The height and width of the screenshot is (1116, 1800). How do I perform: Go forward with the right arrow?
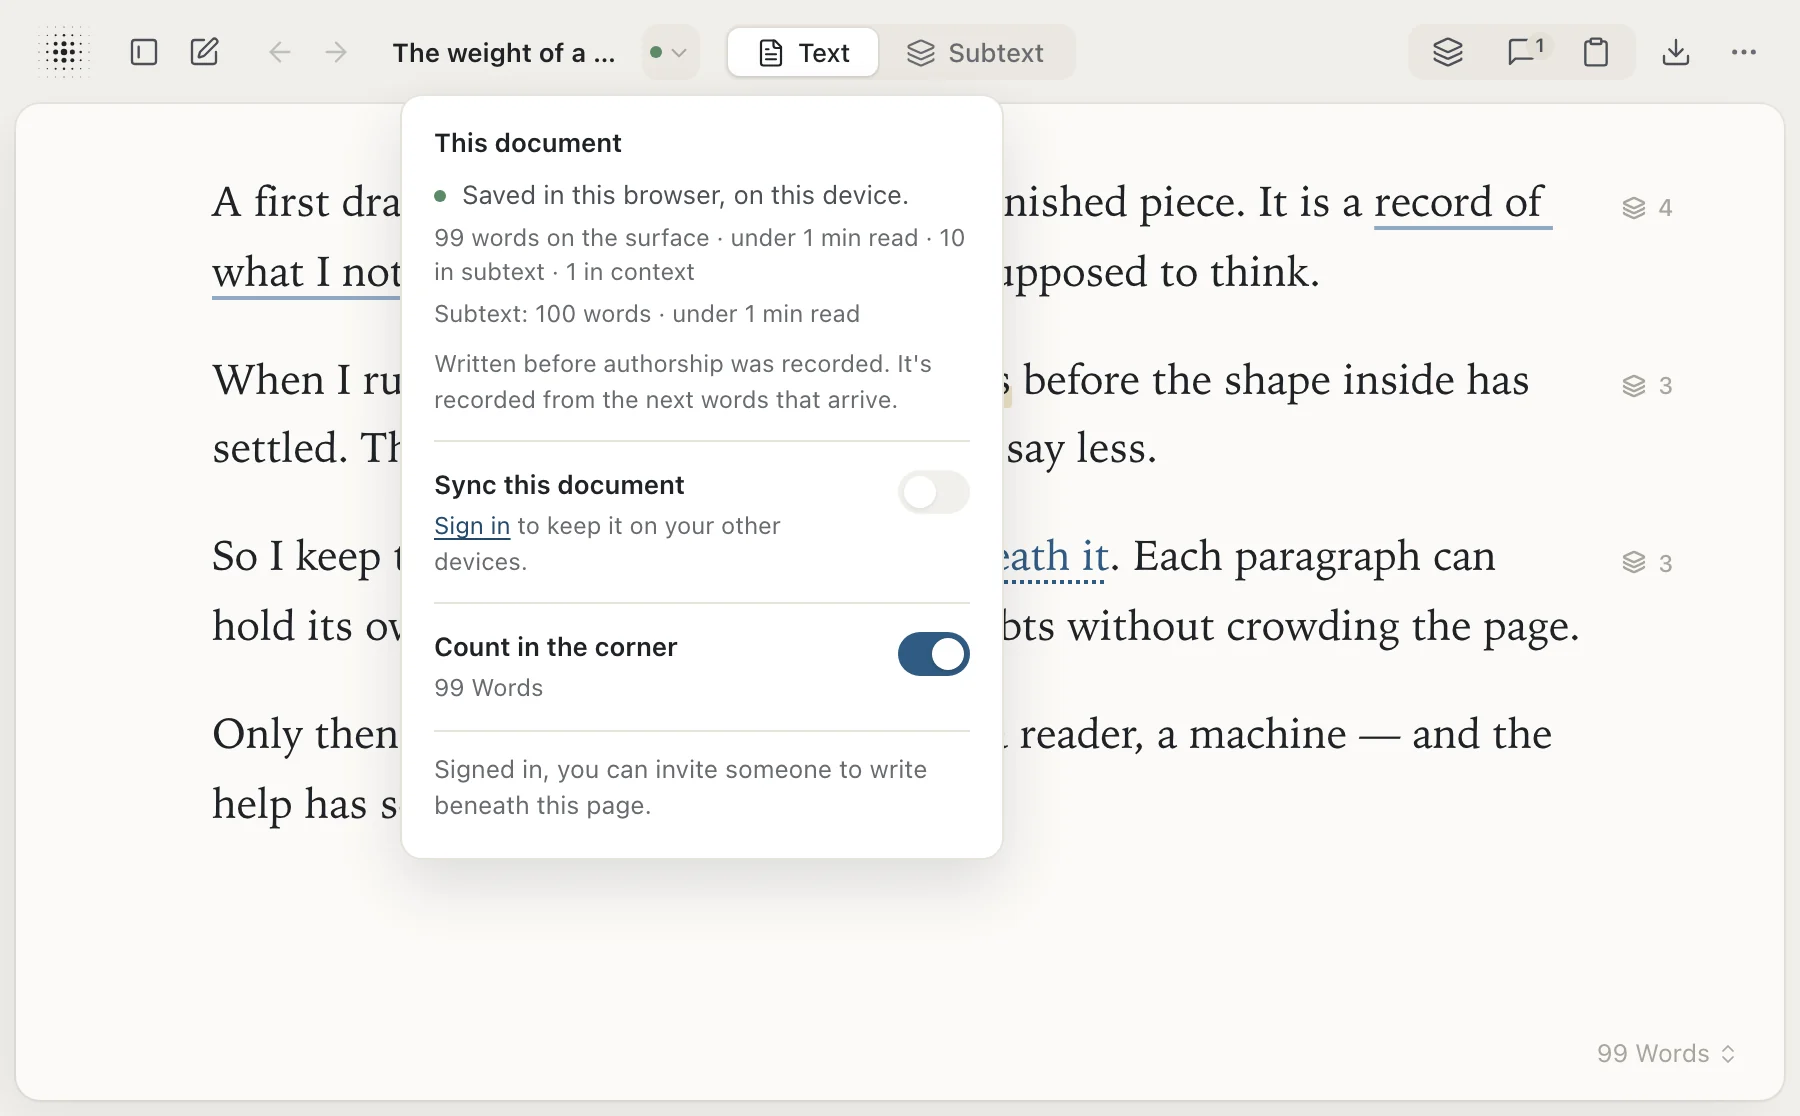coord(336,52)
